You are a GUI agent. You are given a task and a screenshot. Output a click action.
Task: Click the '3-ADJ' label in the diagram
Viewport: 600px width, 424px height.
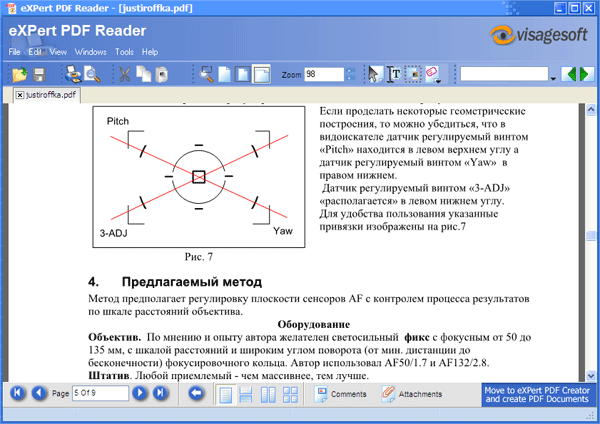pos(114,233)
